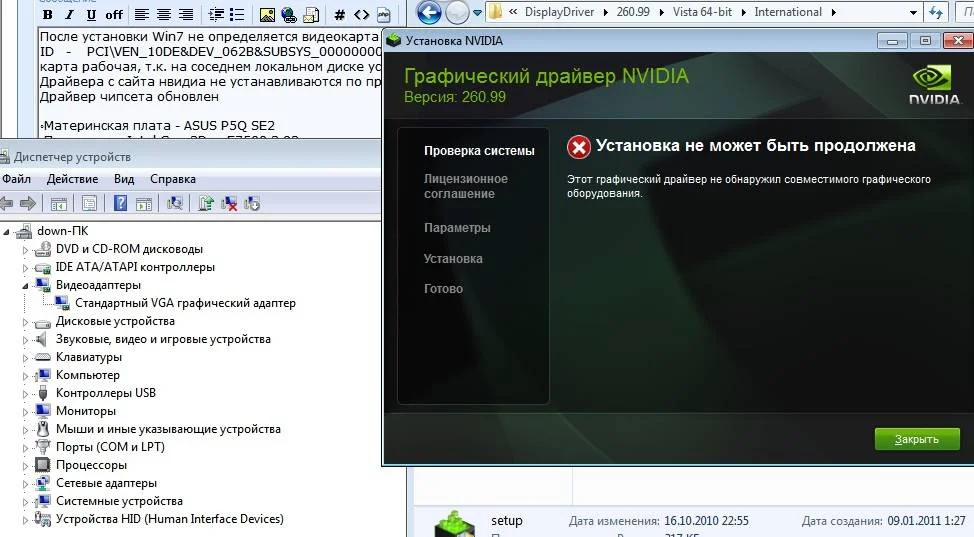Screen dimensions: 974x537
Task: Open the arrow dropdown after DisplayDriver breadcrumb
Action: [606, 12]
